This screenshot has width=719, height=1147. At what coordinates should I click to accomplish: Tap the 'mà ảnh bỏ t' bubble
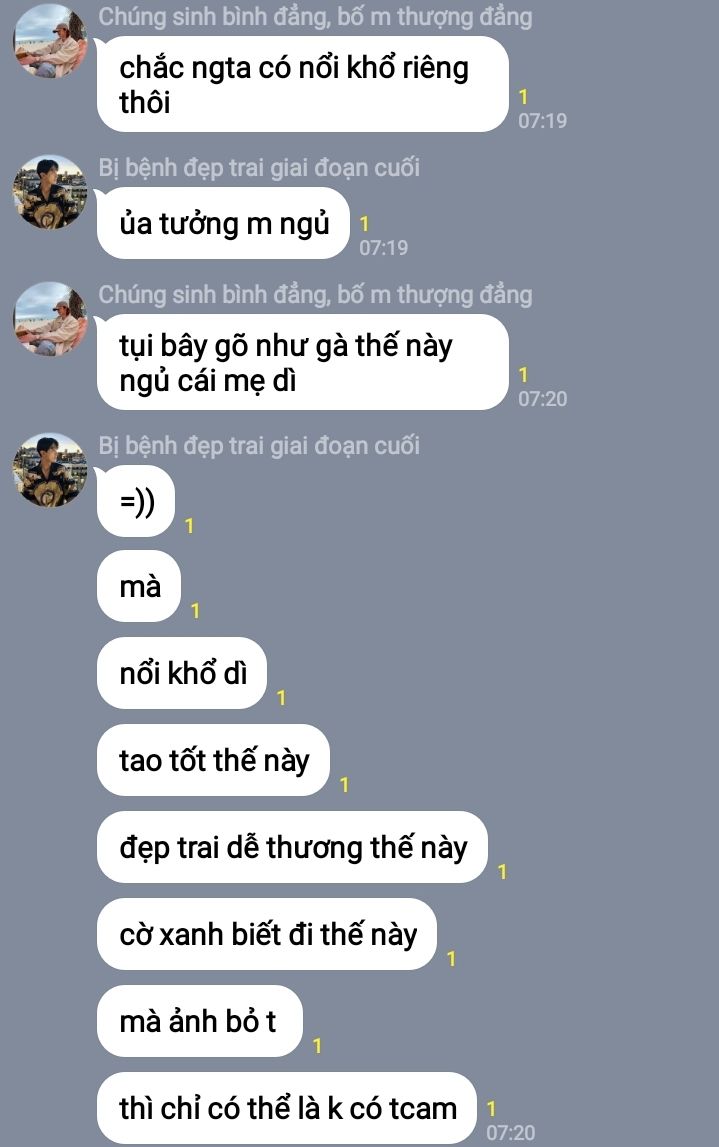(200, 1021)
